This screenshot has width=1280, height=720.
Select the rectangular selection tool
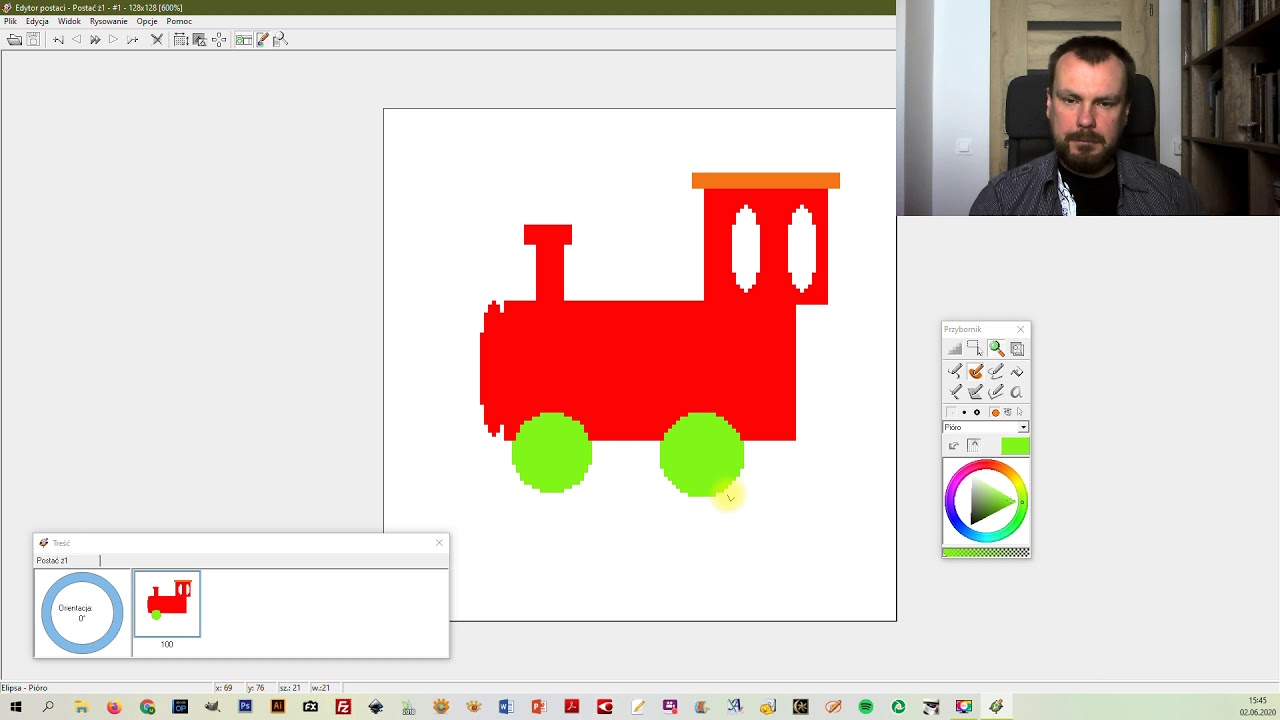coord(975,348)
